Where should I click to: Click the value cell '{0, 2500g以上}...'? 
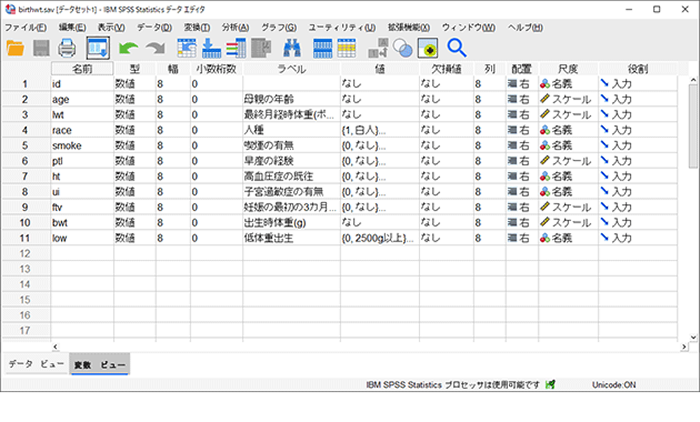click(x=379, y=238)
